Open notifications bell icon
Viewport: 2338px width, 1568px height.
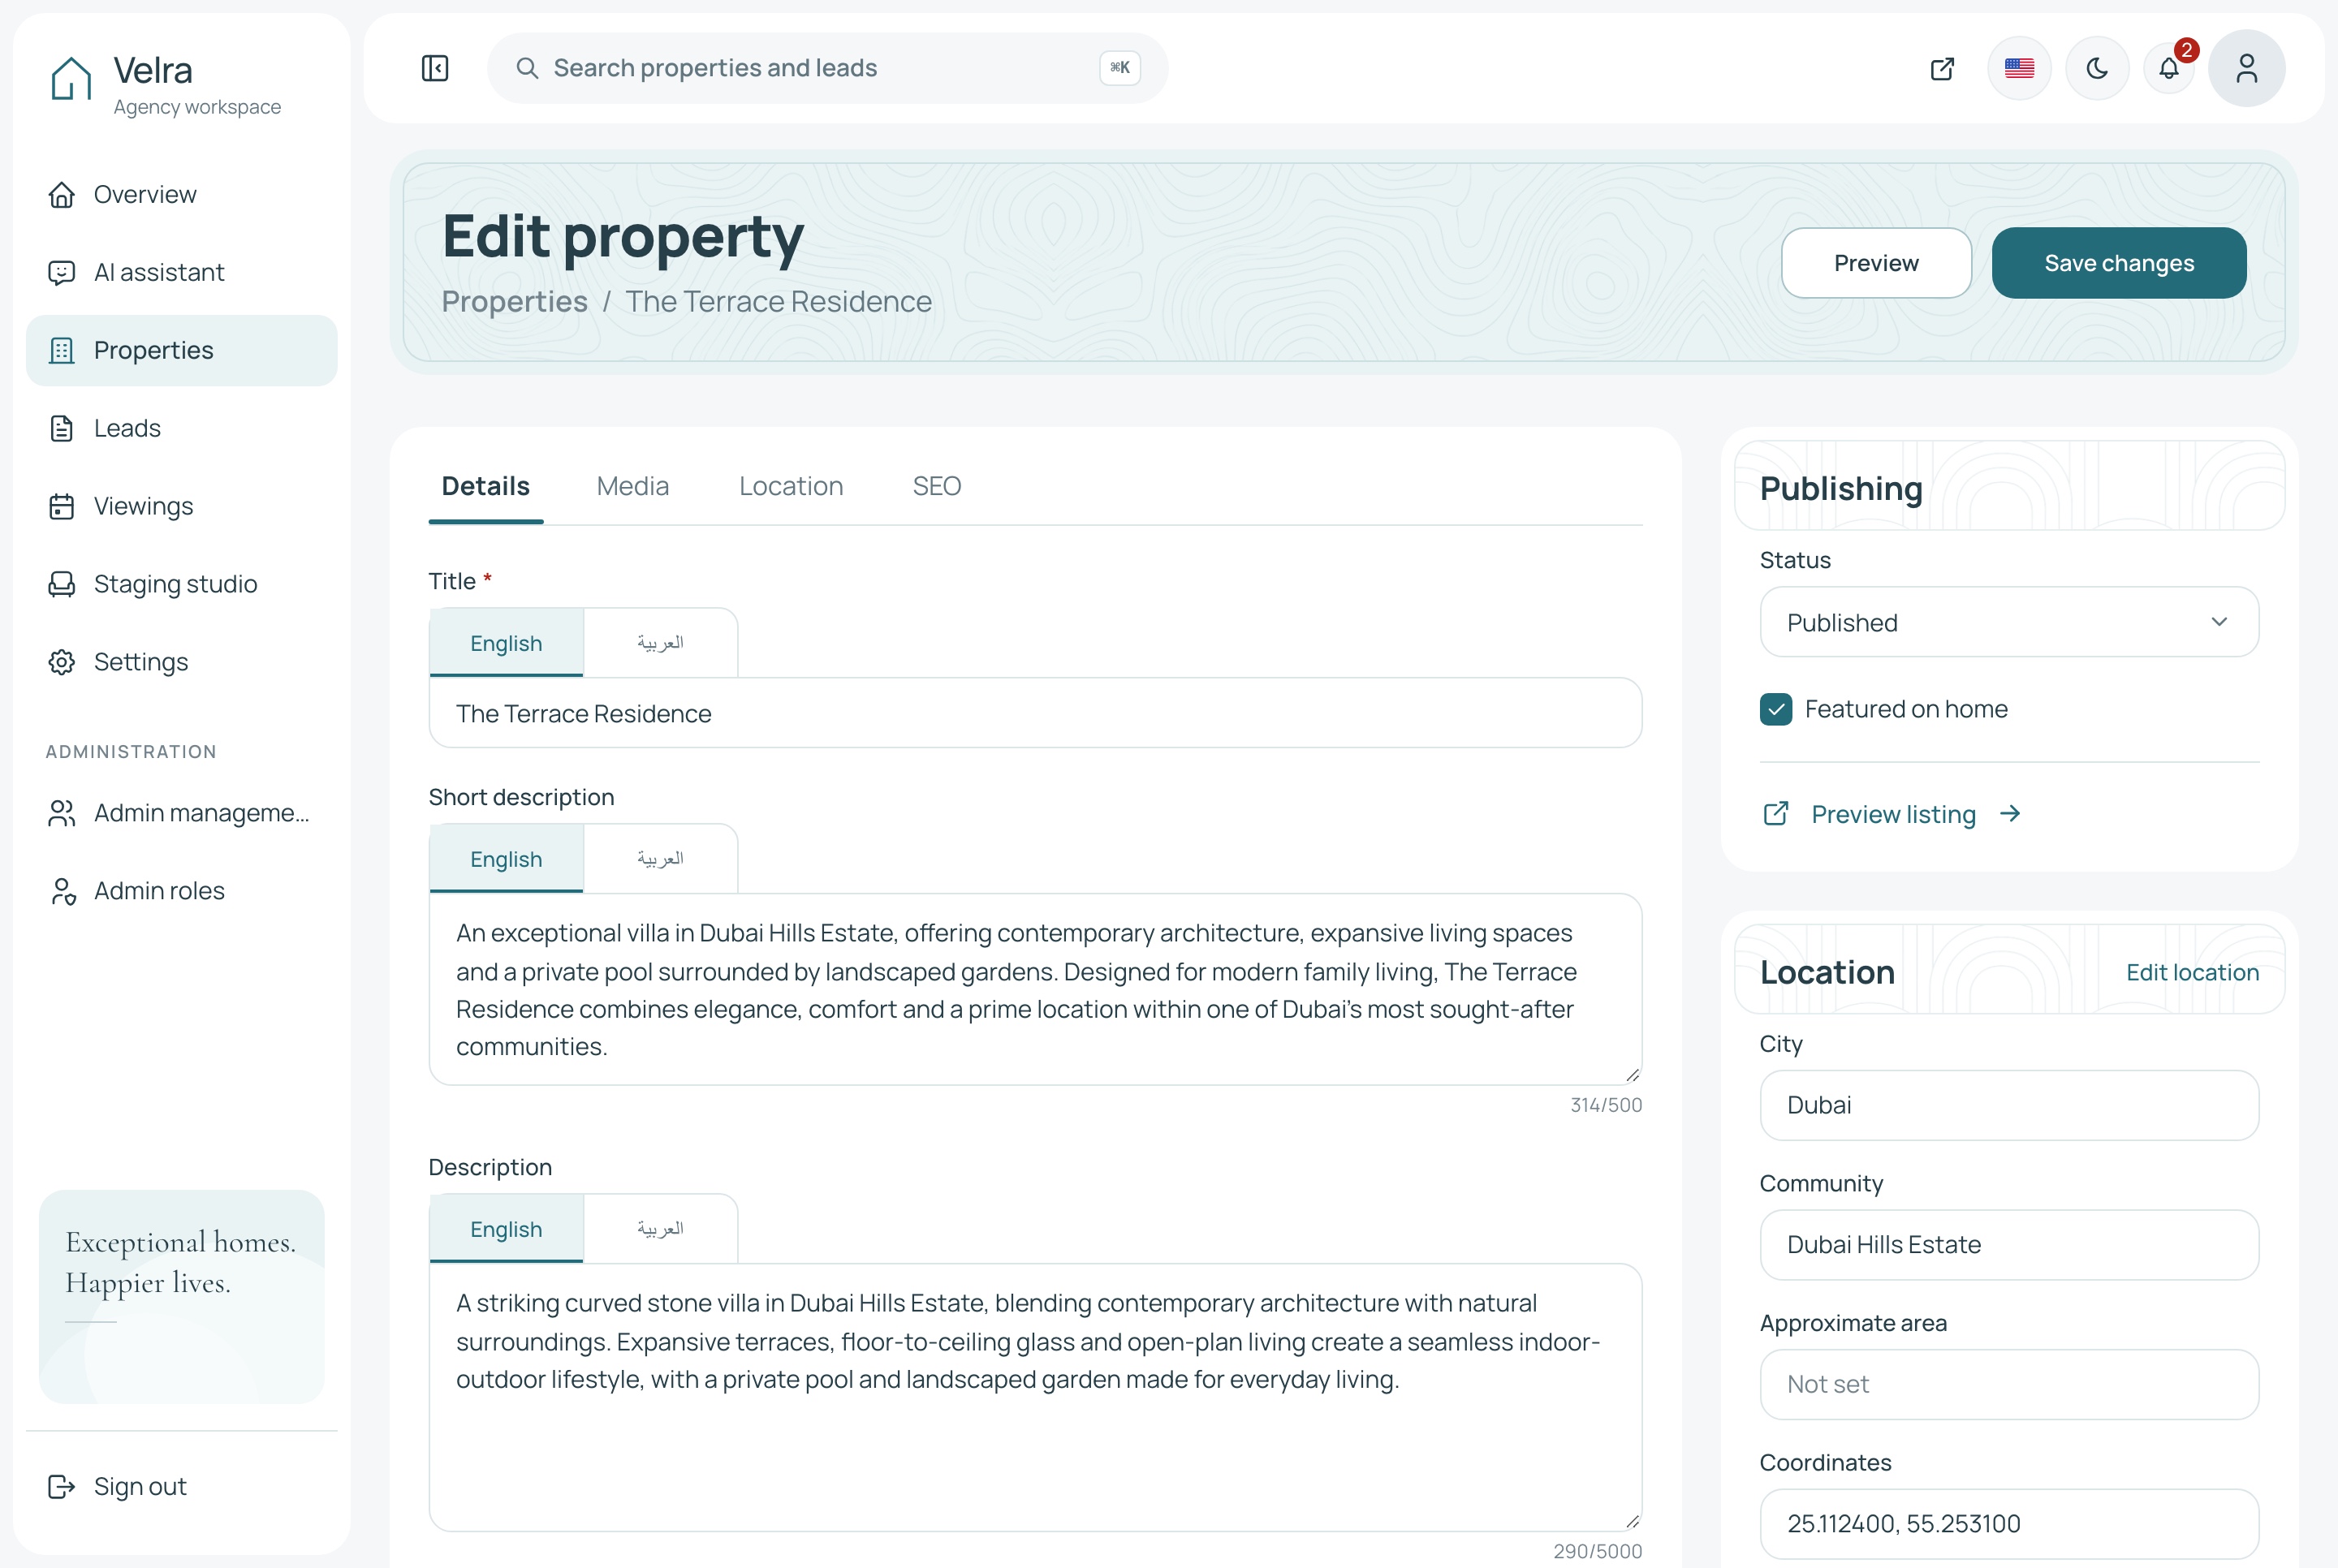(x=2169, y=68)
